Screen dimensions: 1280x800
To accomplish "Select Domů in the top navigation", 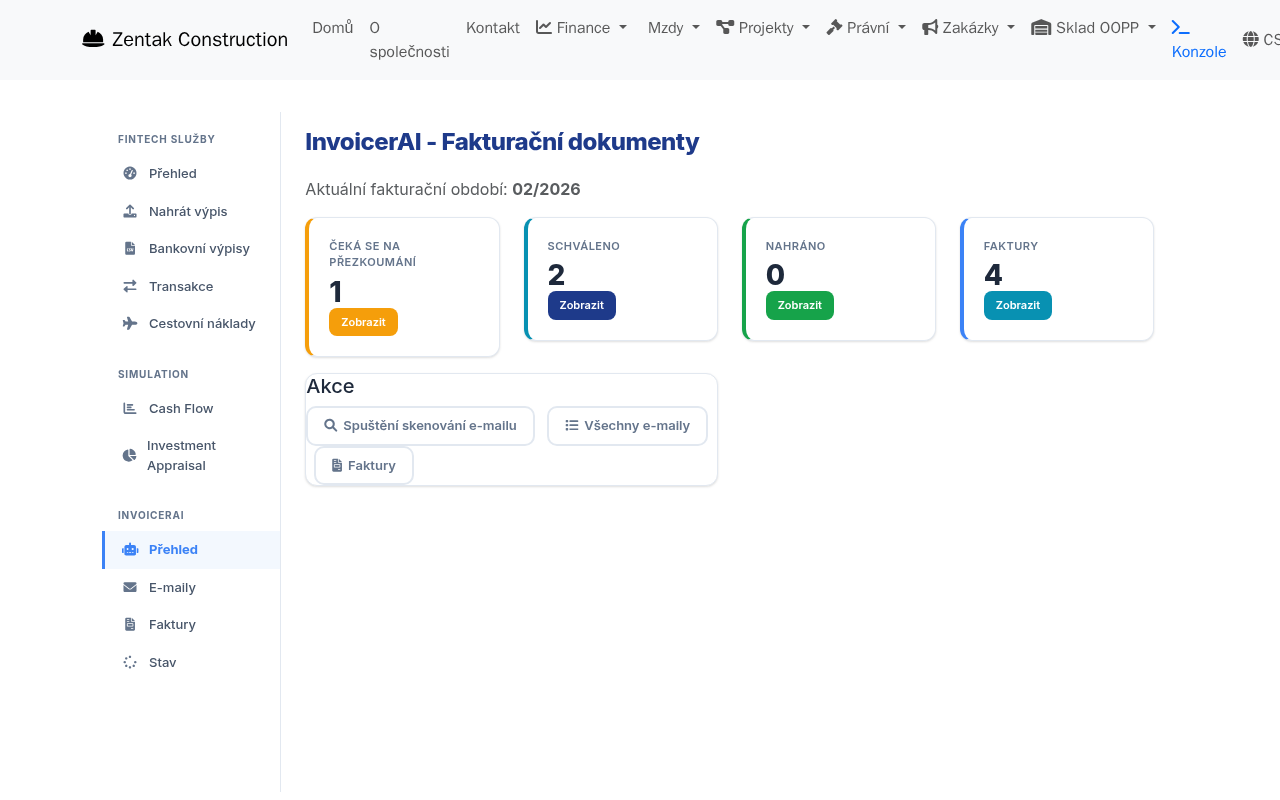I will click(x=332, y=27).
